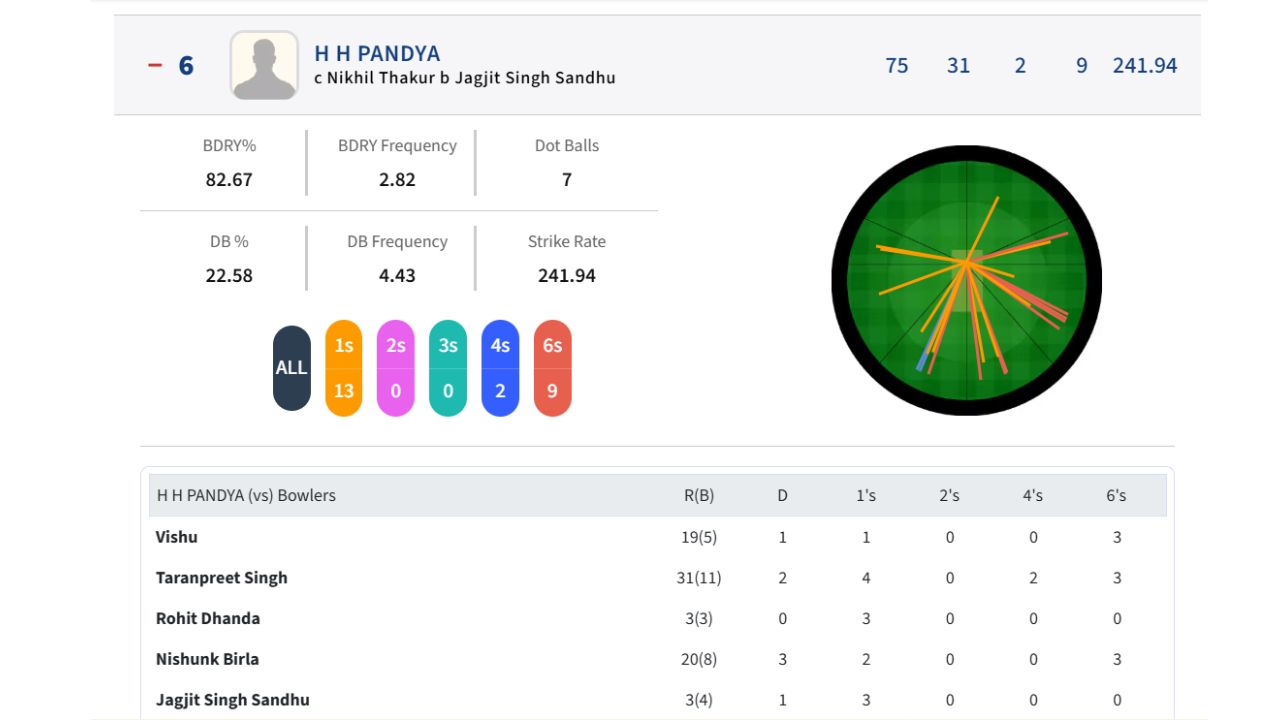Select bowler Taranpreet Singh from the table

coord(221,577)
